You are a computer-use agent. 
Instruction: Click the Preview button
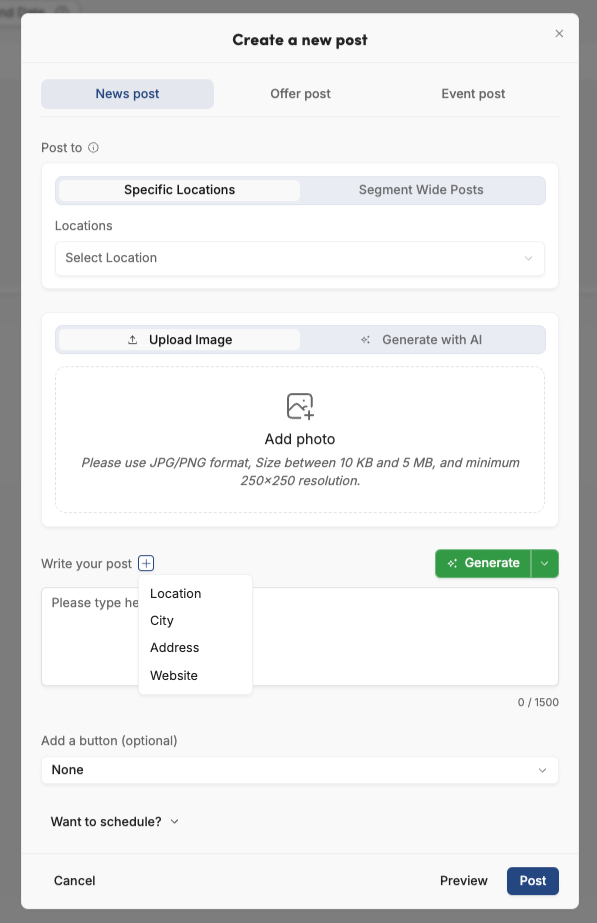point(463,881)
